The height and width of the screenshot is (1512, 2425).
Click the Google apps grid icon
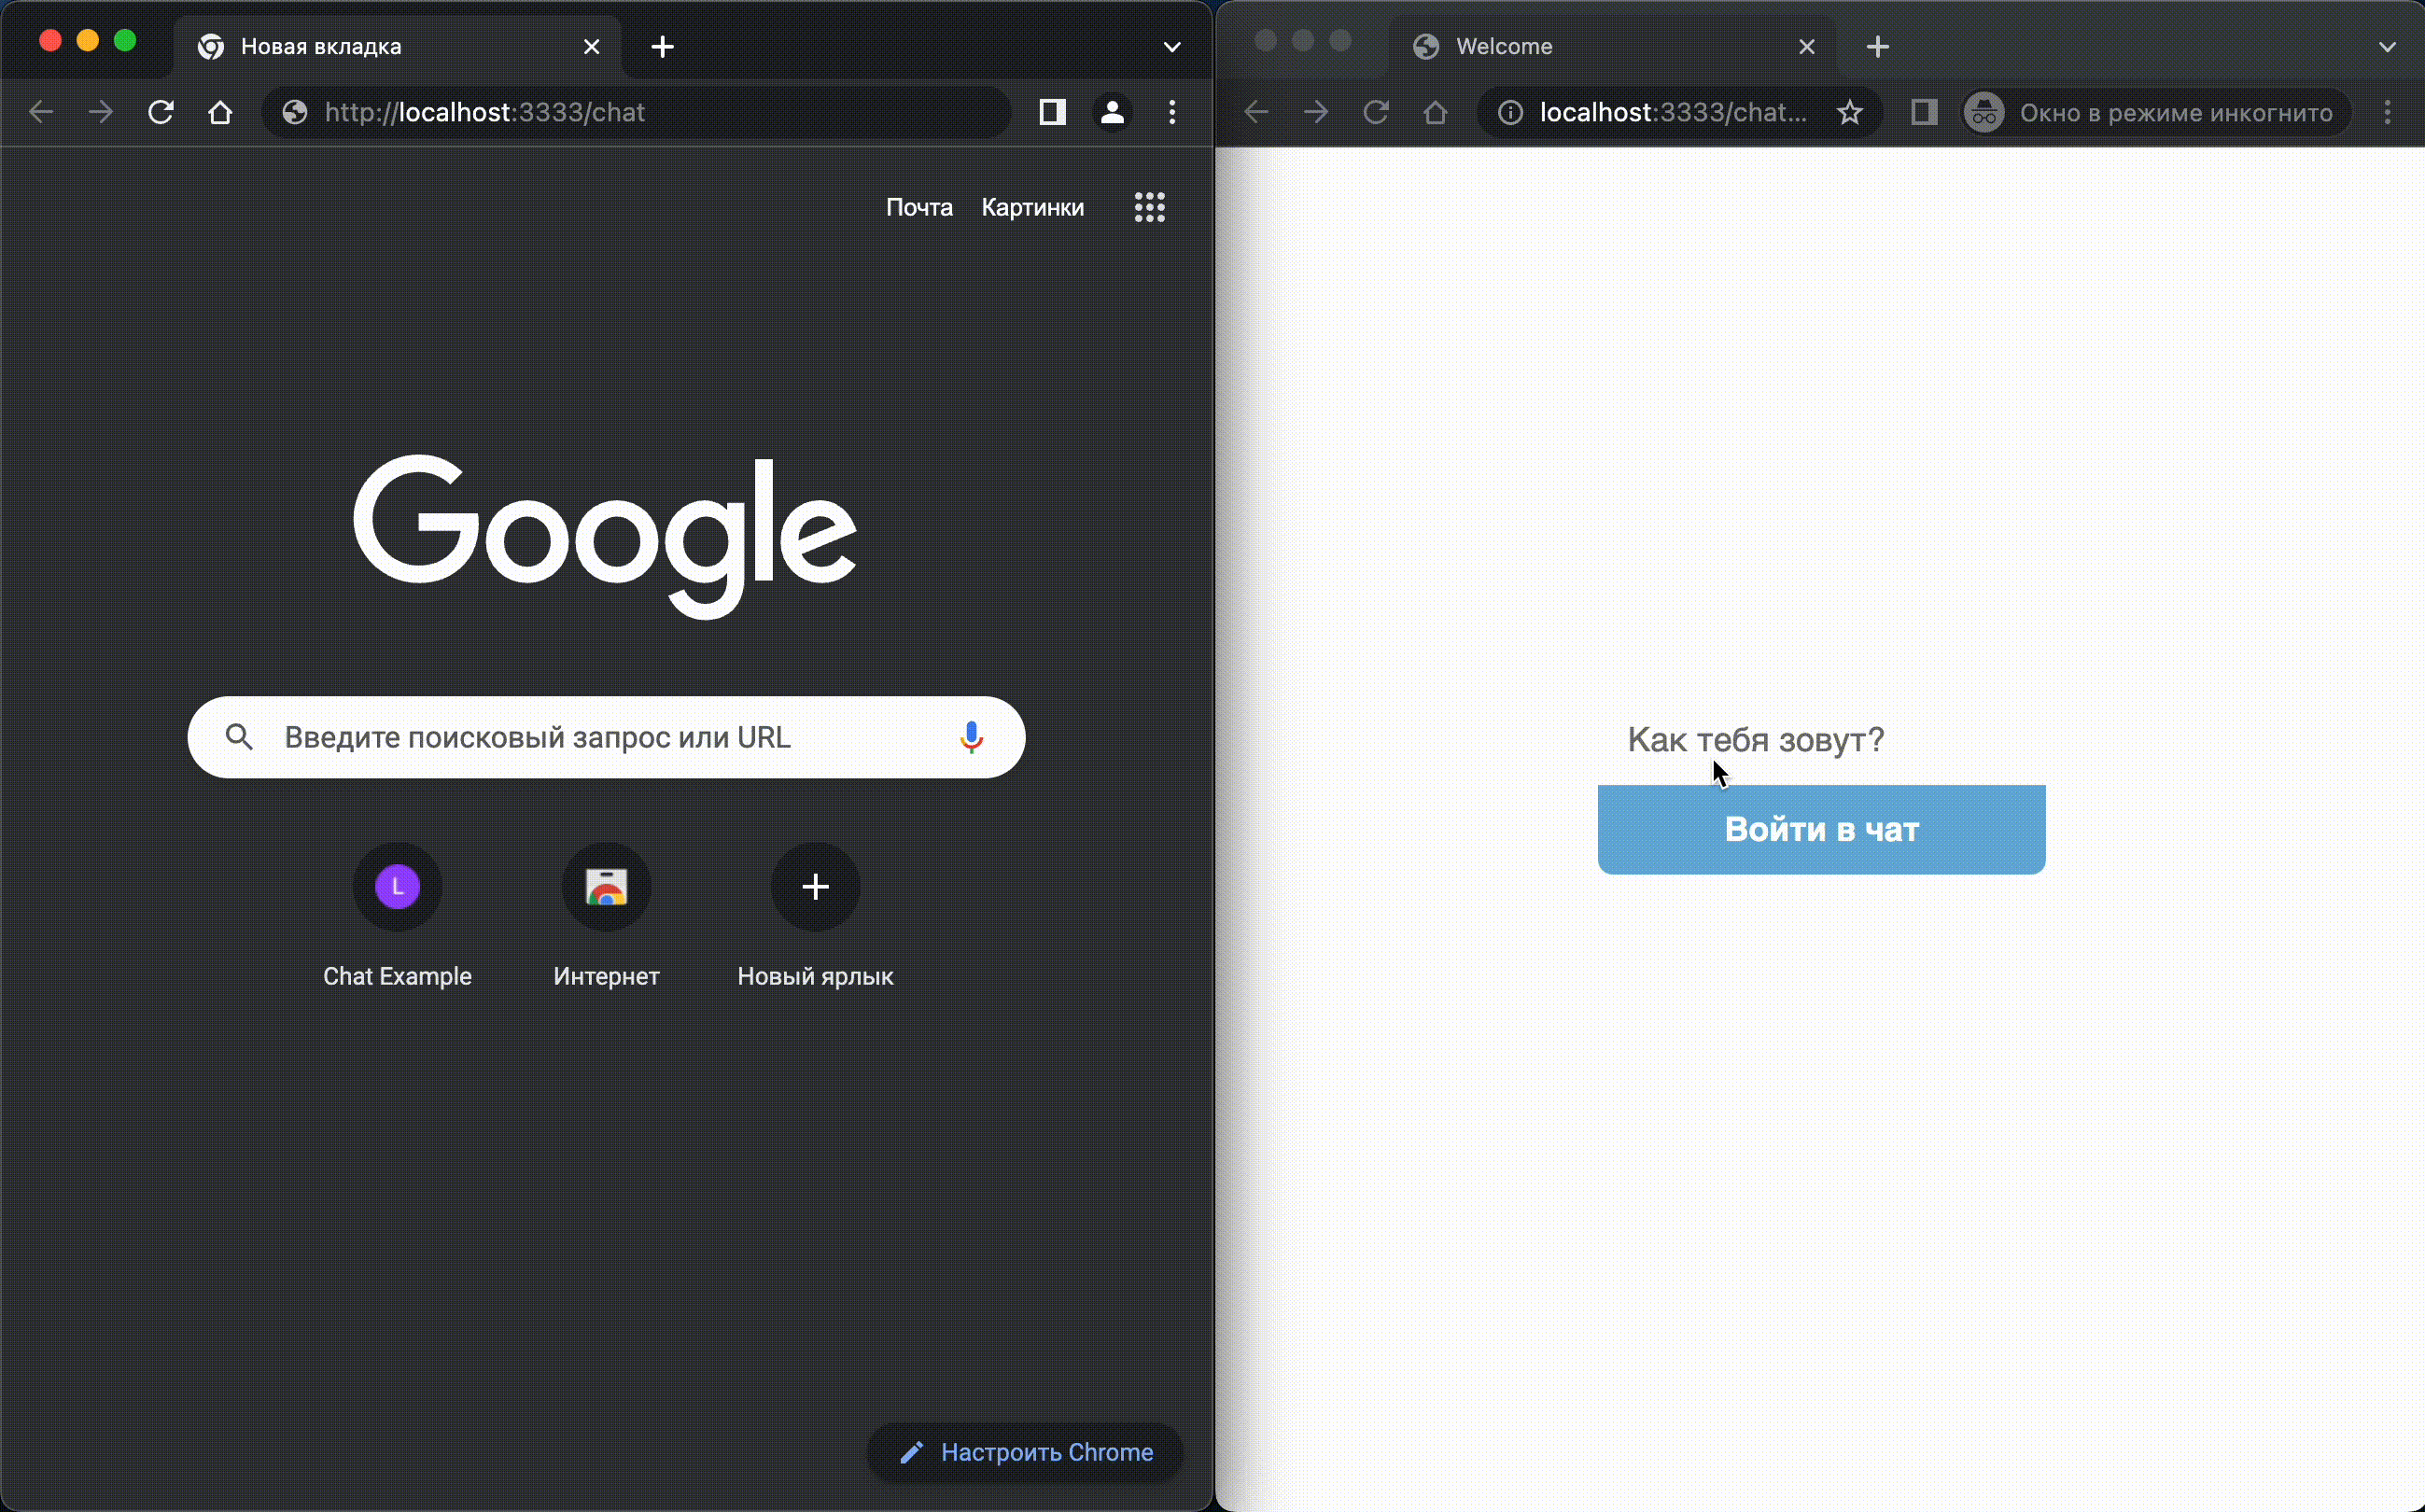(x=1149, y=207)
